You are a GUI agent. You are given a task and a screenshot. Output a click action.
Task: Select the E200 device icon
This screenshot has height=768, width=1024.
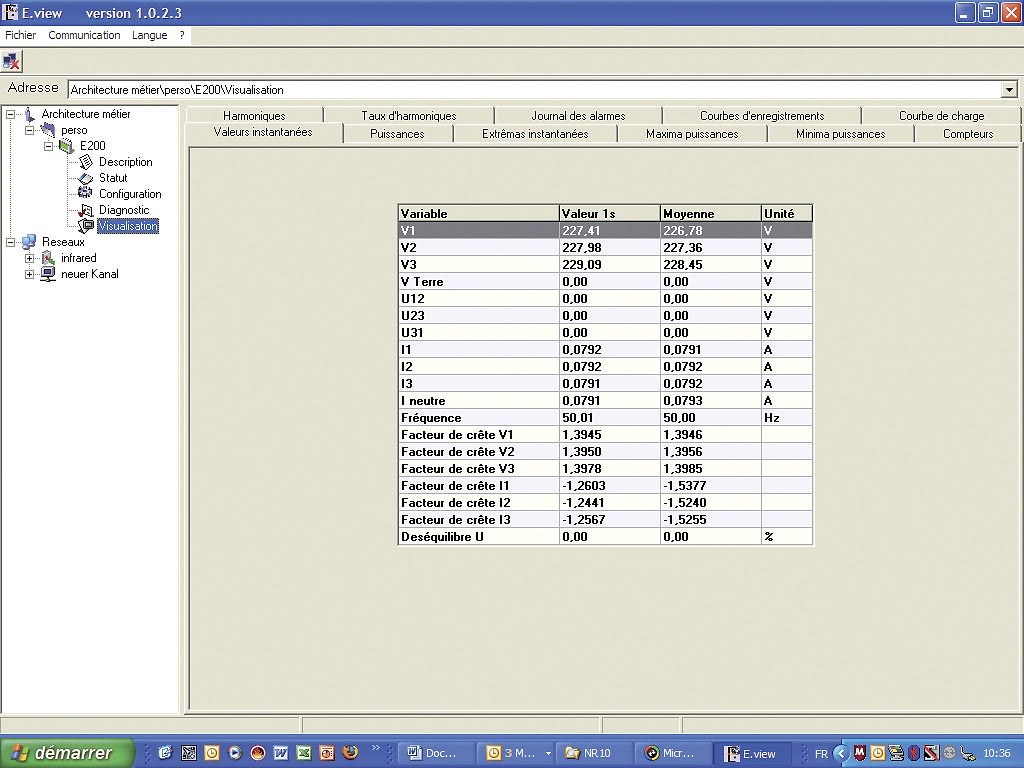pyautogui.click(x=68, y=145)
